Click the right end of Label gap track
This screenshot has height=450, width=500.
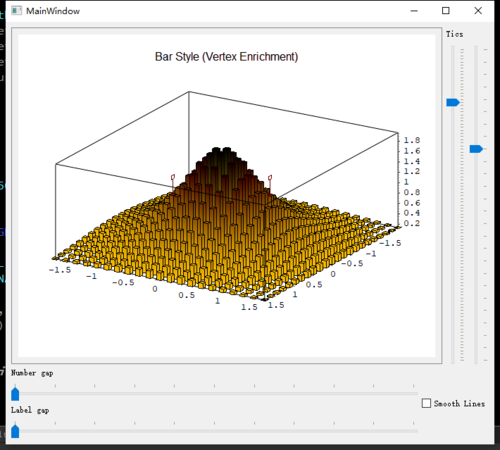pos(415,431)
